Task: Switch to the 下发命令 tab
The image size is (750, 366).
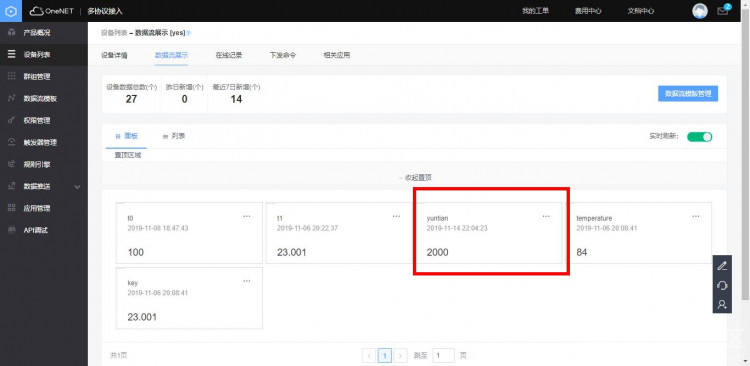Action: coord(283,55)
